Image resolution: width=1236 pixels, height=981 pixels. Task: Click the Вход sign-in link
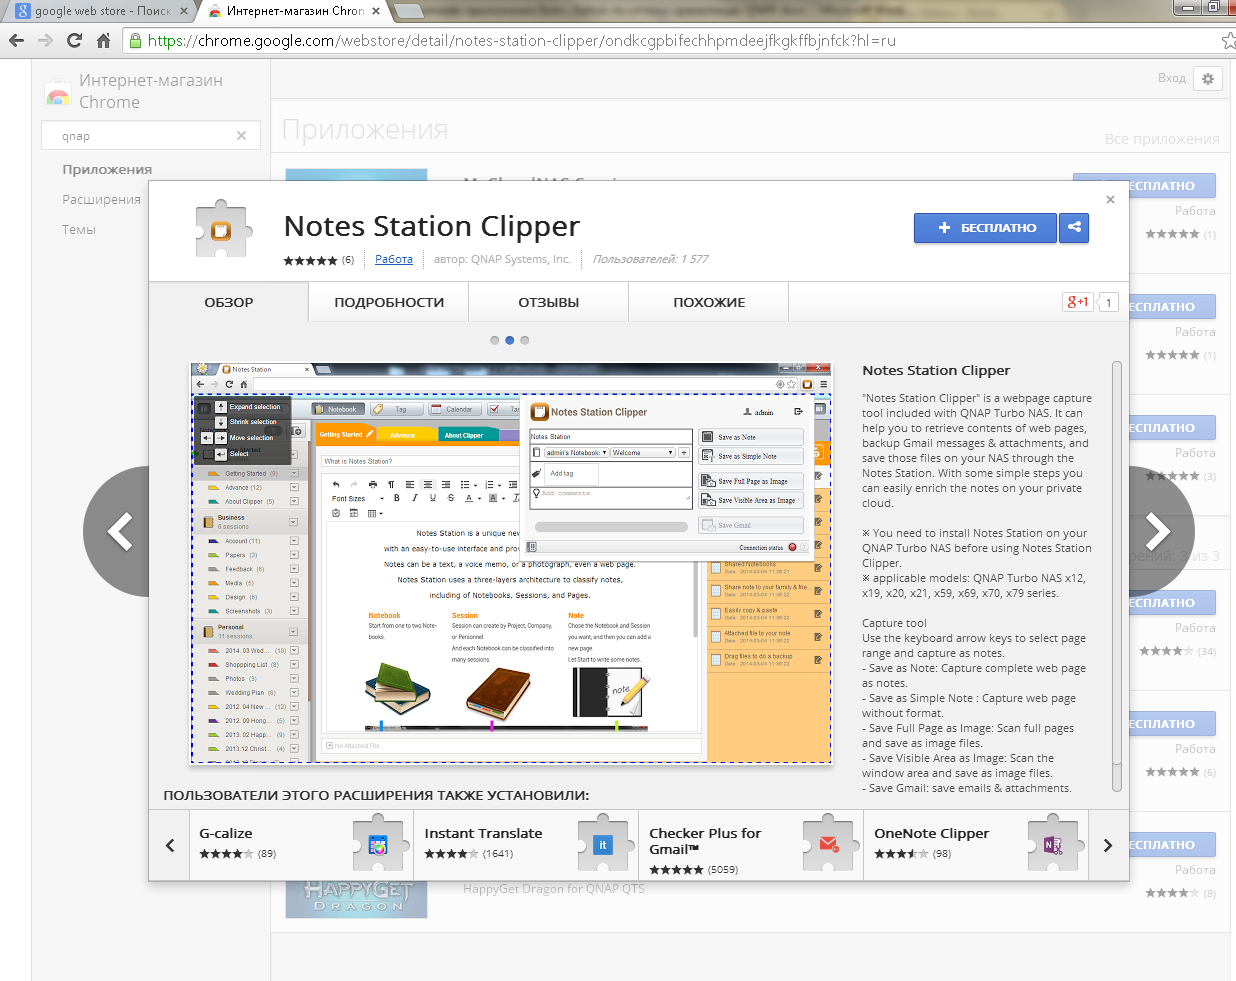(x=1172, y=78)
